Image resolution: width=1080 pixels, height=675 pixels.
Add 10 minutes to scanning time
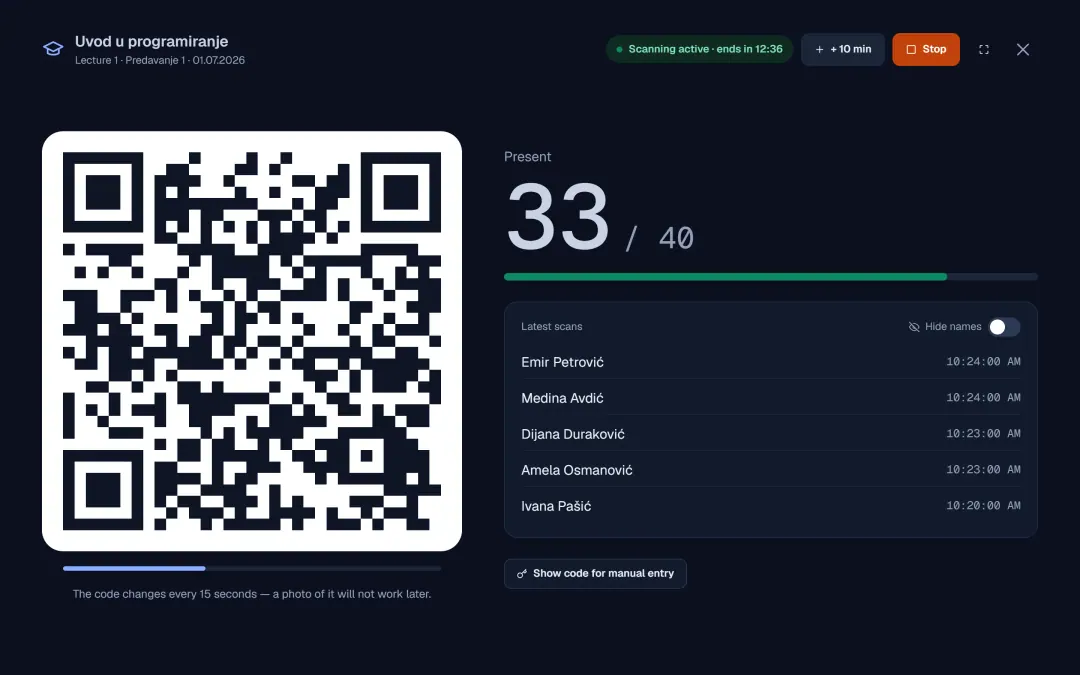843,50
